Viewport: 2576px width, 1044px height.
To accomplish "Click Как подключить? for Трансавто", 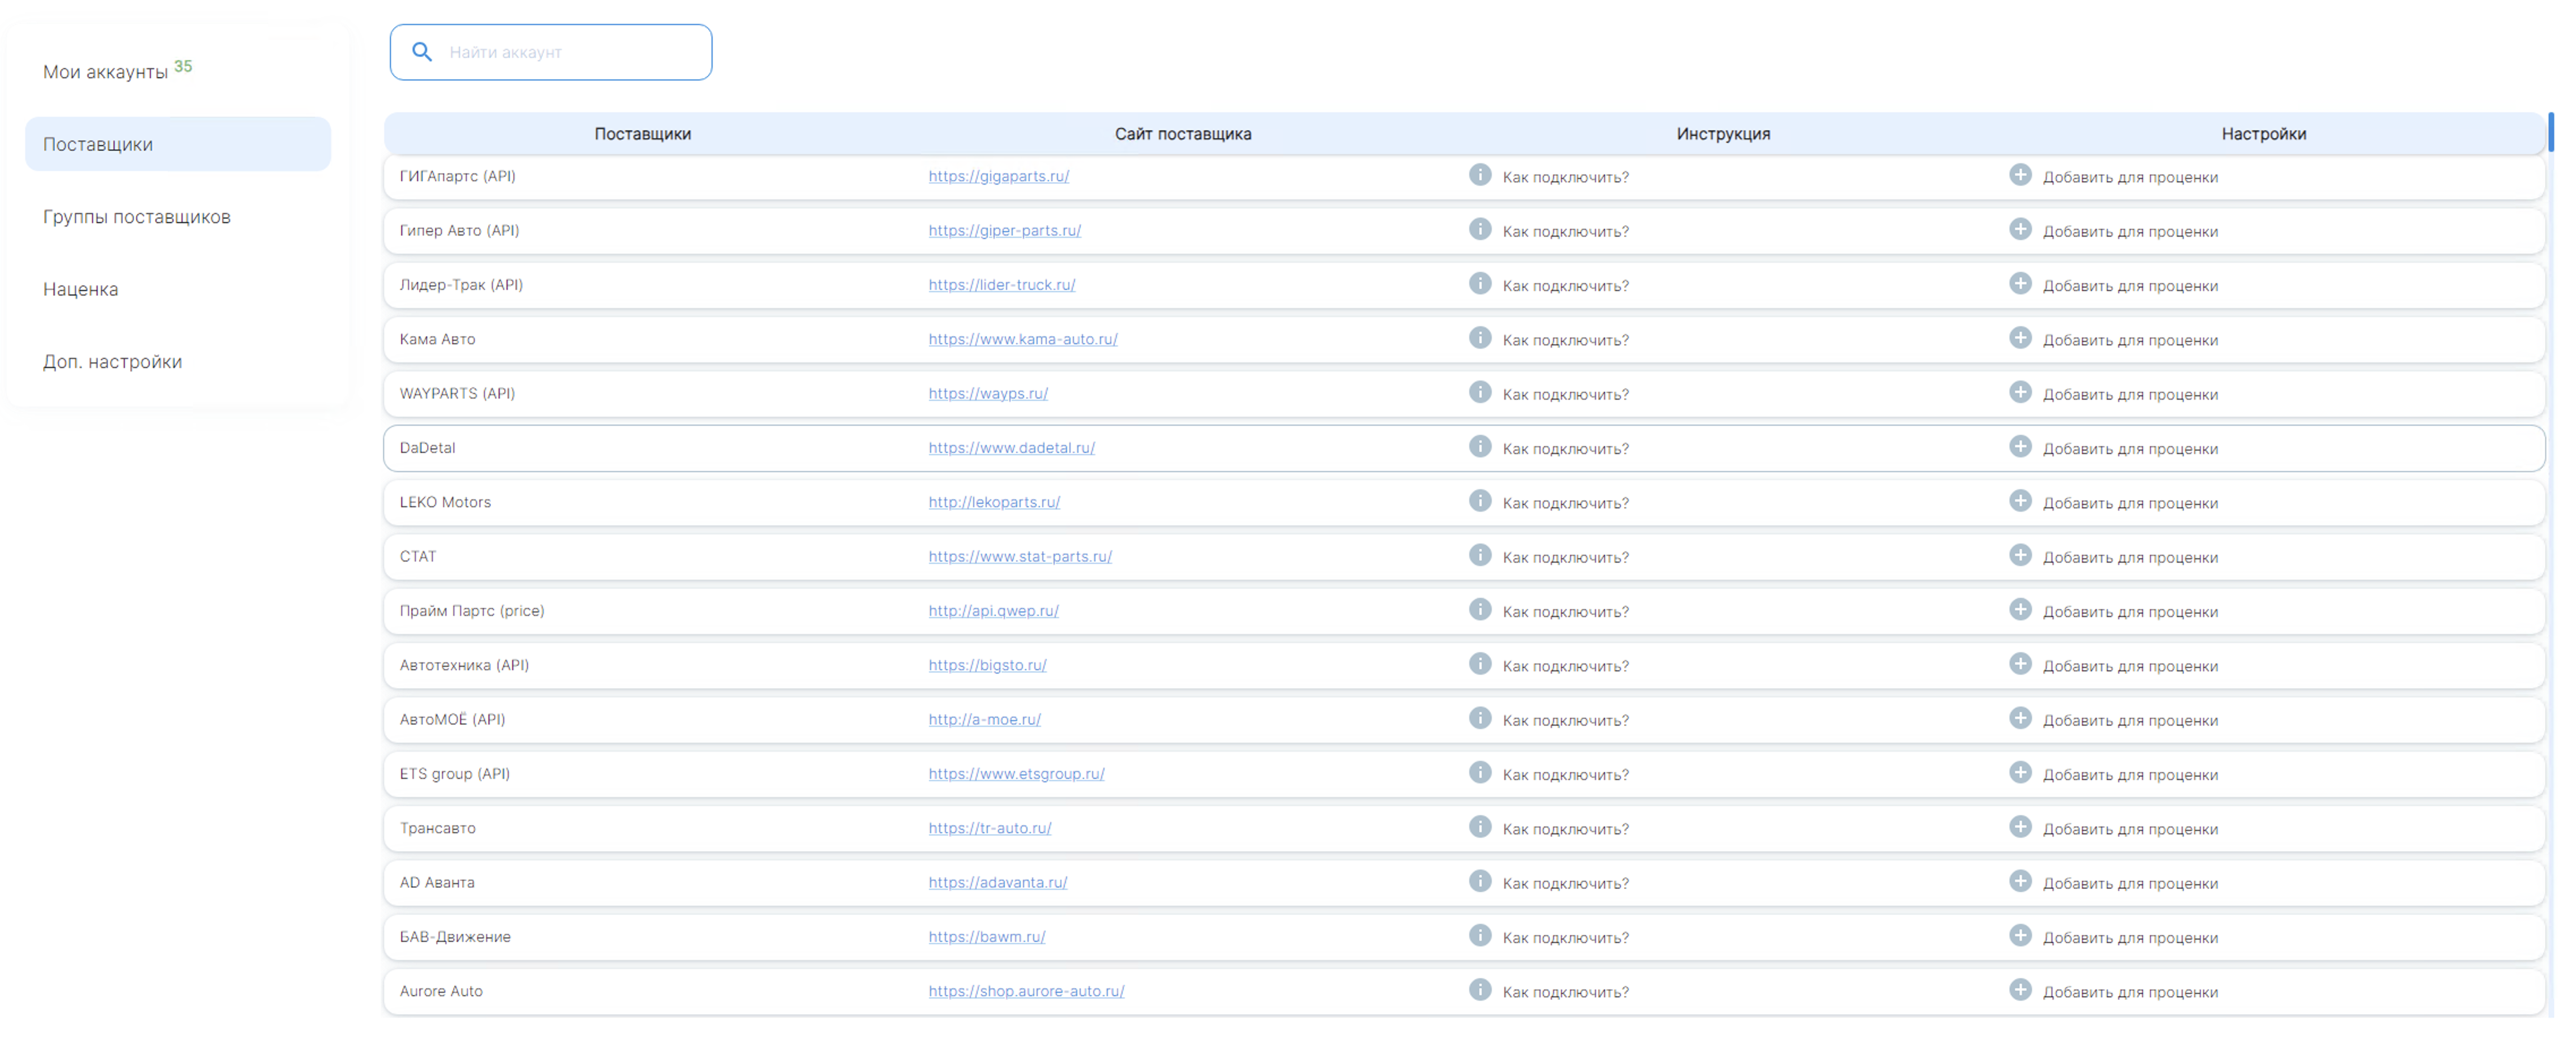I will tap(1565, 829).
